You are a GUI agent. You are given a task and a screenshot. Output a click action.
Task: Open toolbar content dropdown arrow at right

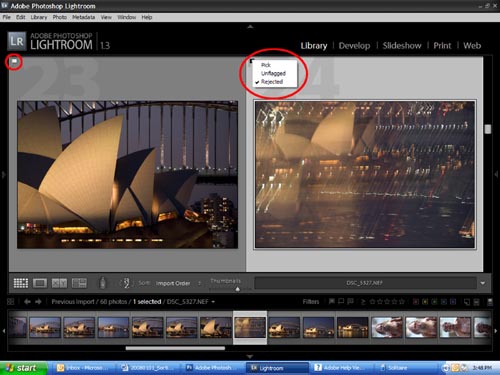[x=483, y=283]
